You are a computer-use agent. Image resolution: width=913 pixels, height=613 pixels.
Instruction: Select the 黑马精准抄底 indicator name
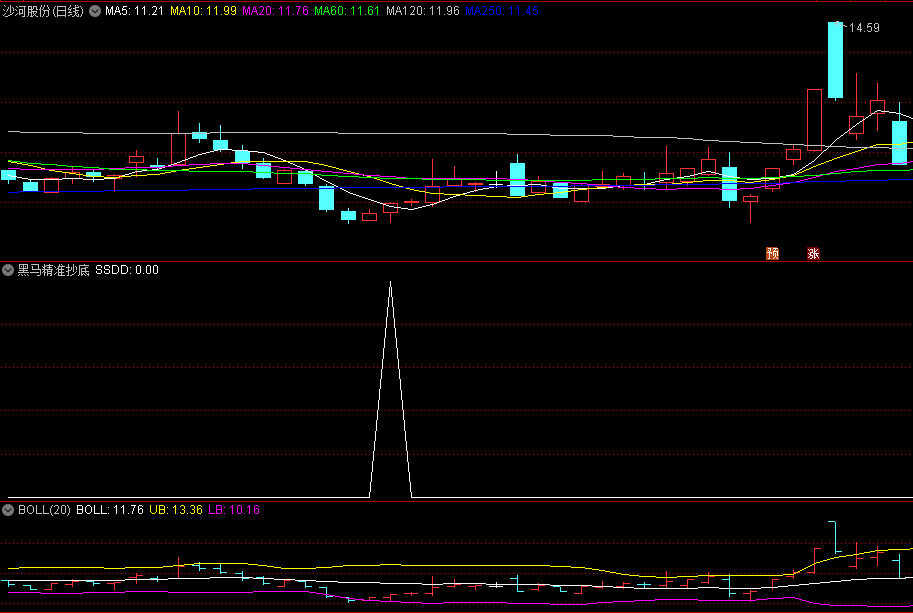pyautogui.click(x=54, y=270)
